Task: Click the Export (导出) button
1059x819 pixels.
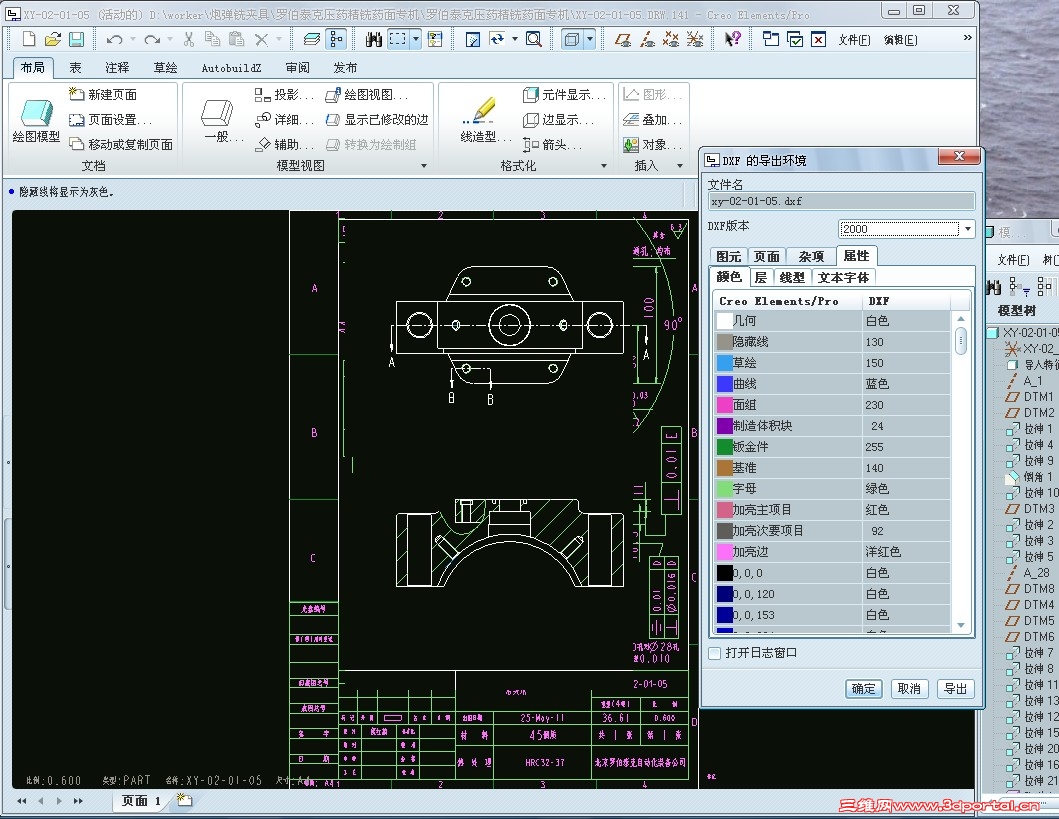Action: [956, 689]
